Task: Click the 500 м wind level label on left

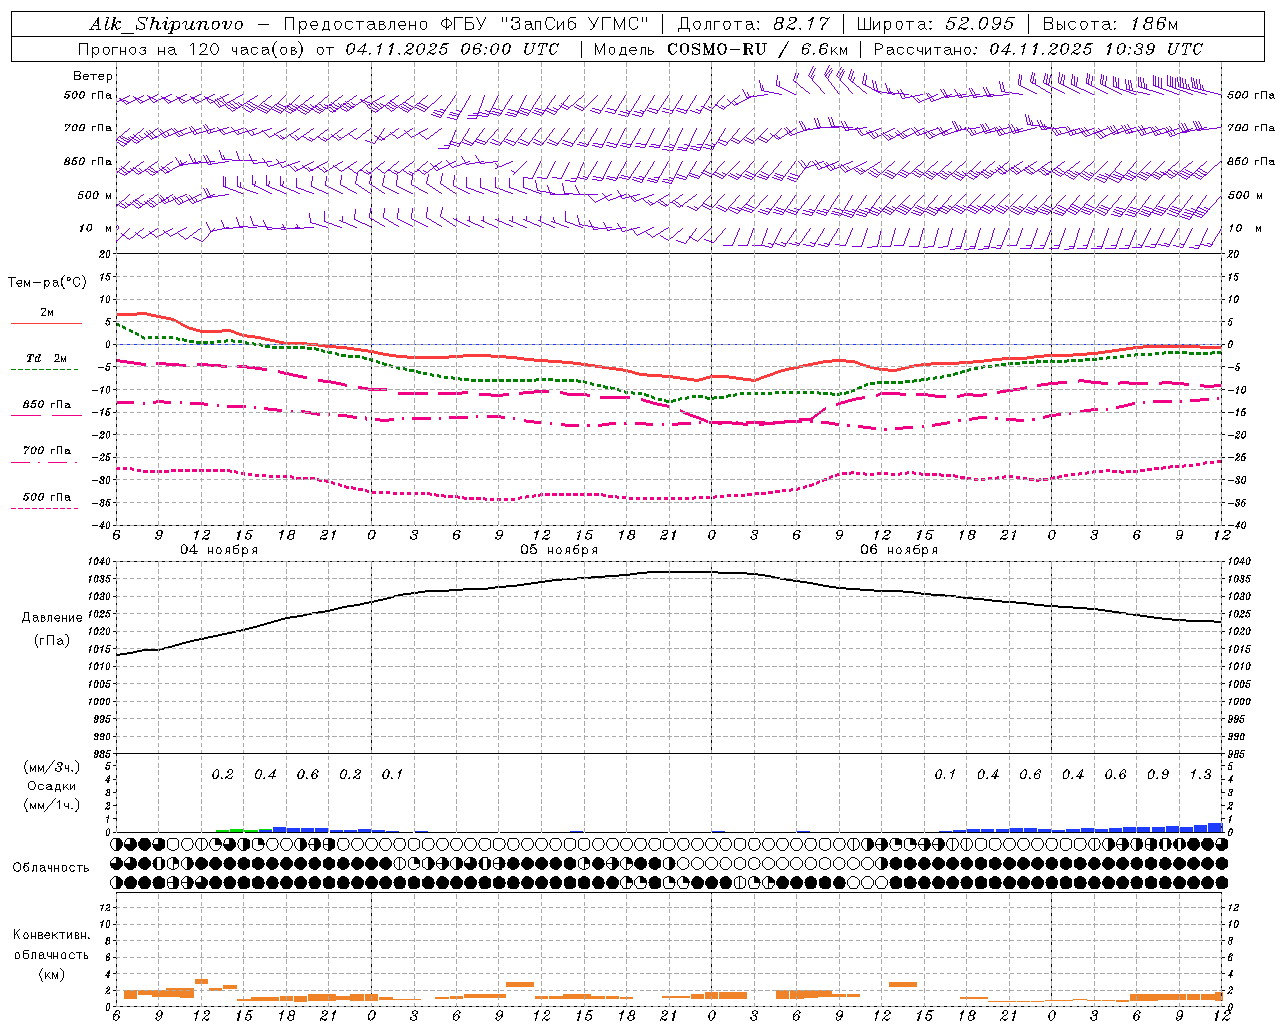Action: pyautogui.click(x=95, y=195)
